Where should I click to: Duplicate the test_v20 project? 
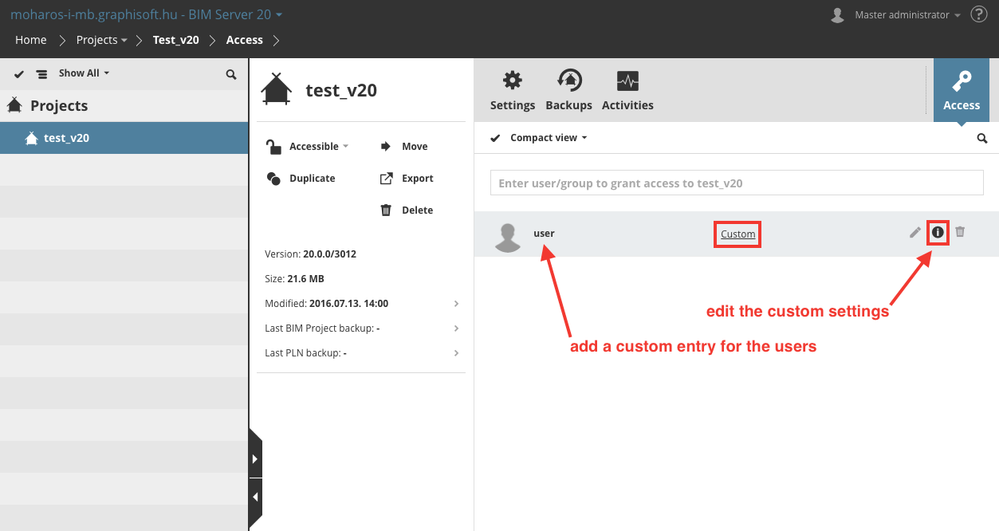[301, 178]
